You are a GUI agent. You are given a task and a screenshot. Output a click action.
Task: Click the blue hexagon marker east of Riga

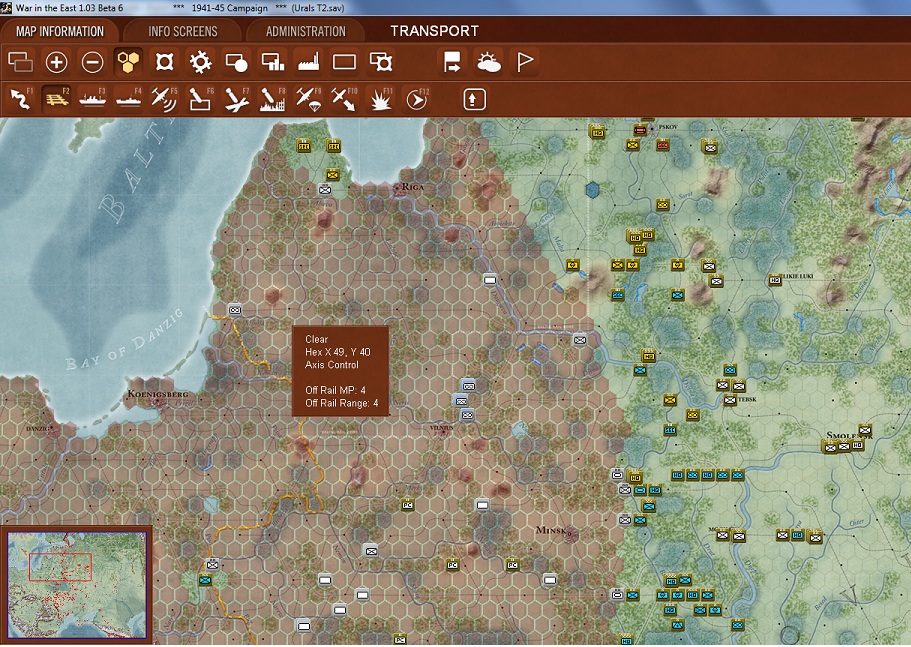pos(592,190)
